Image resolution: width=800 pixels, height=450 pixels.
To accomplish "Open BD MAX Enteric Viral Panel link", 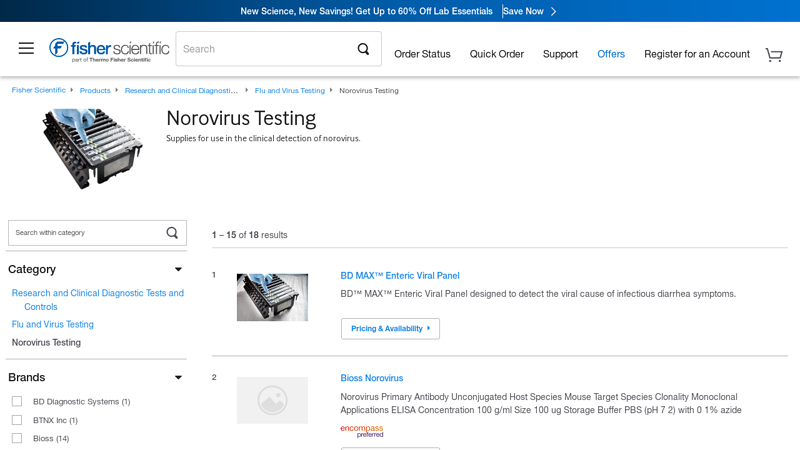I will tap(400, 276).
